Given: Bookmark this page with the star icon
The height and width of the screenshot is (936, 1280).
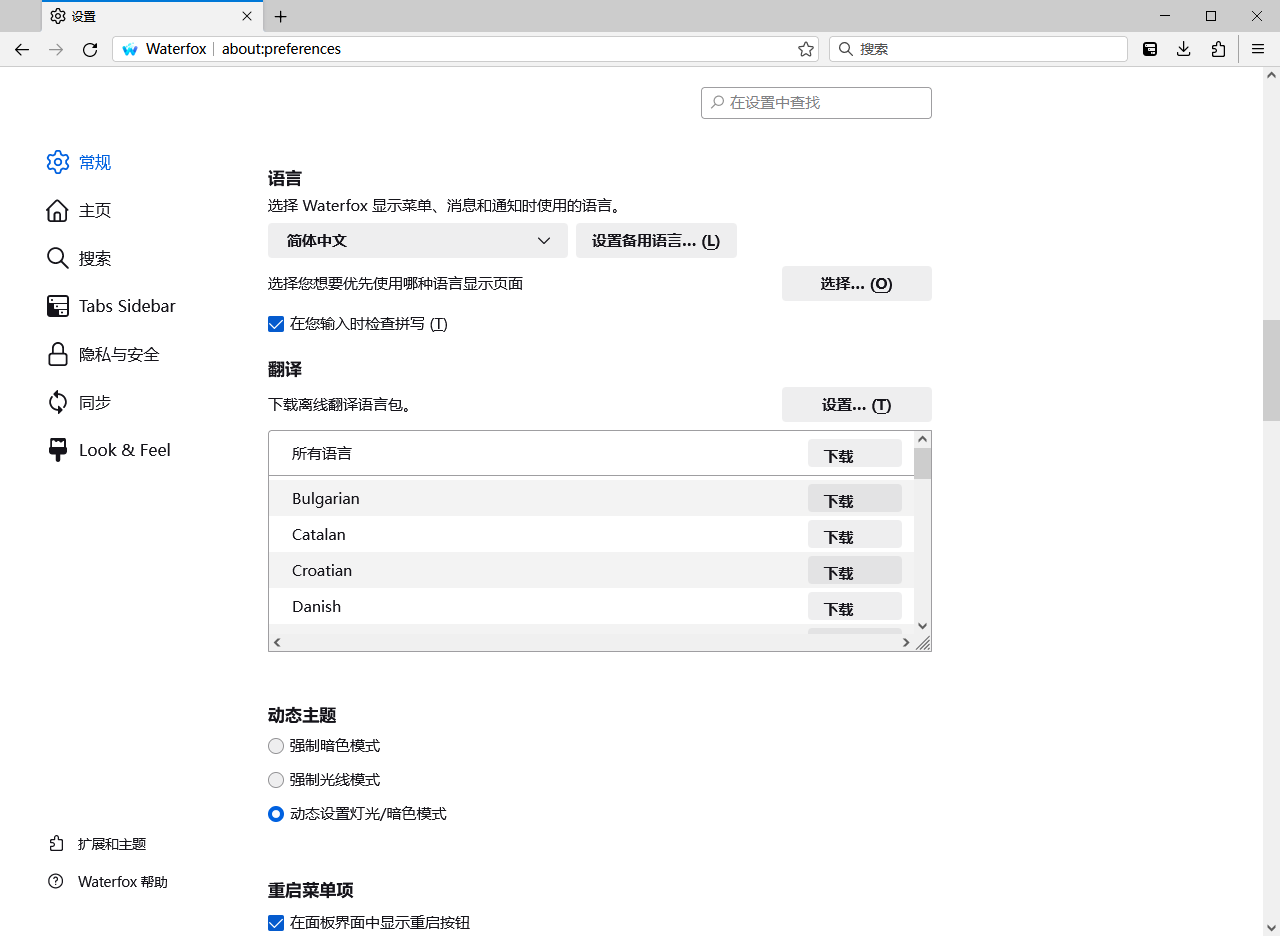Looking at the screenshot, I should coord(805,49).
